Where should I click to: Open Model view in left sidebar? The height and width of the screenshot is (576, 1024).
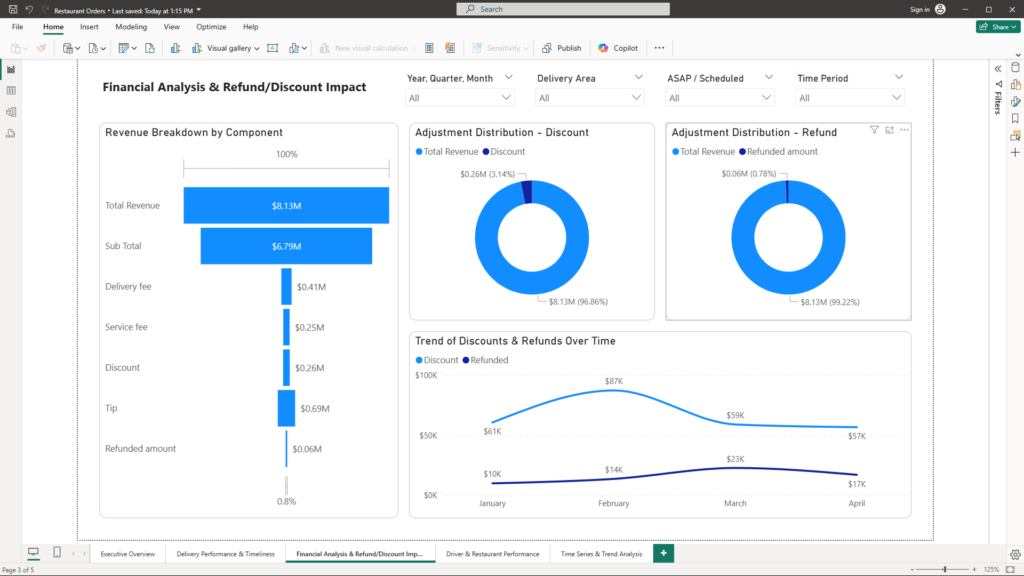(x=11, y=112)
